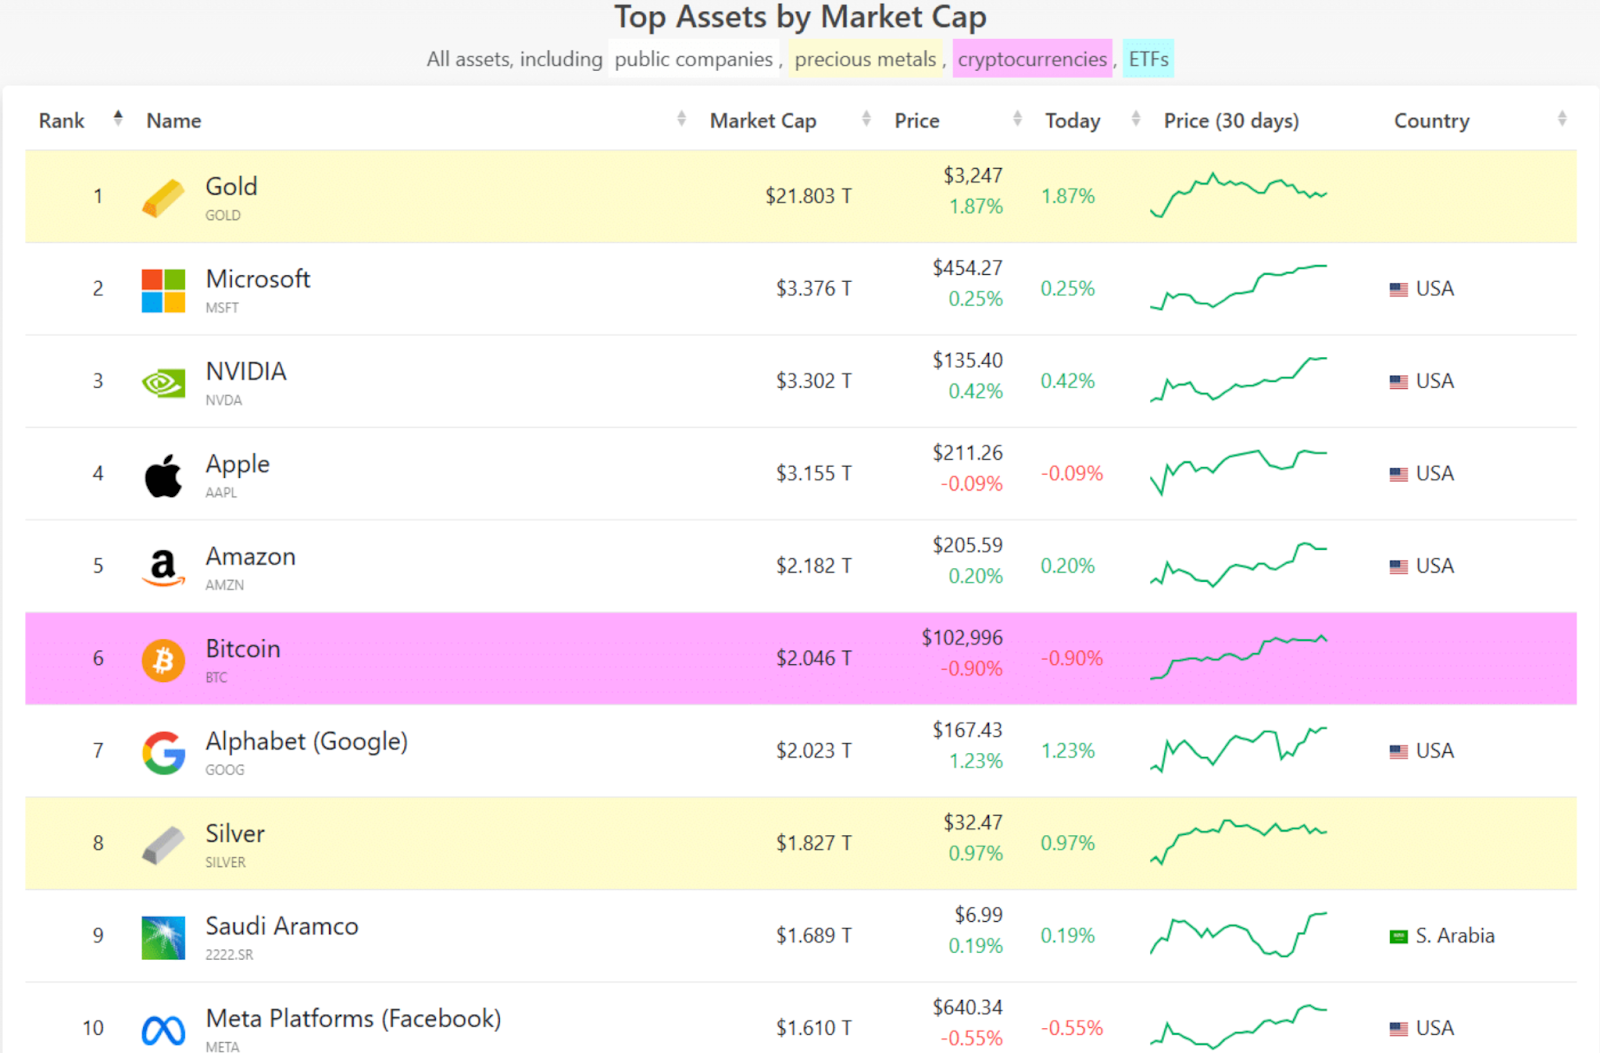The width and height of the screenshot is (1600, 1053).
Task: Open the Alphabet (Google) company link
Action: point(307,742)
